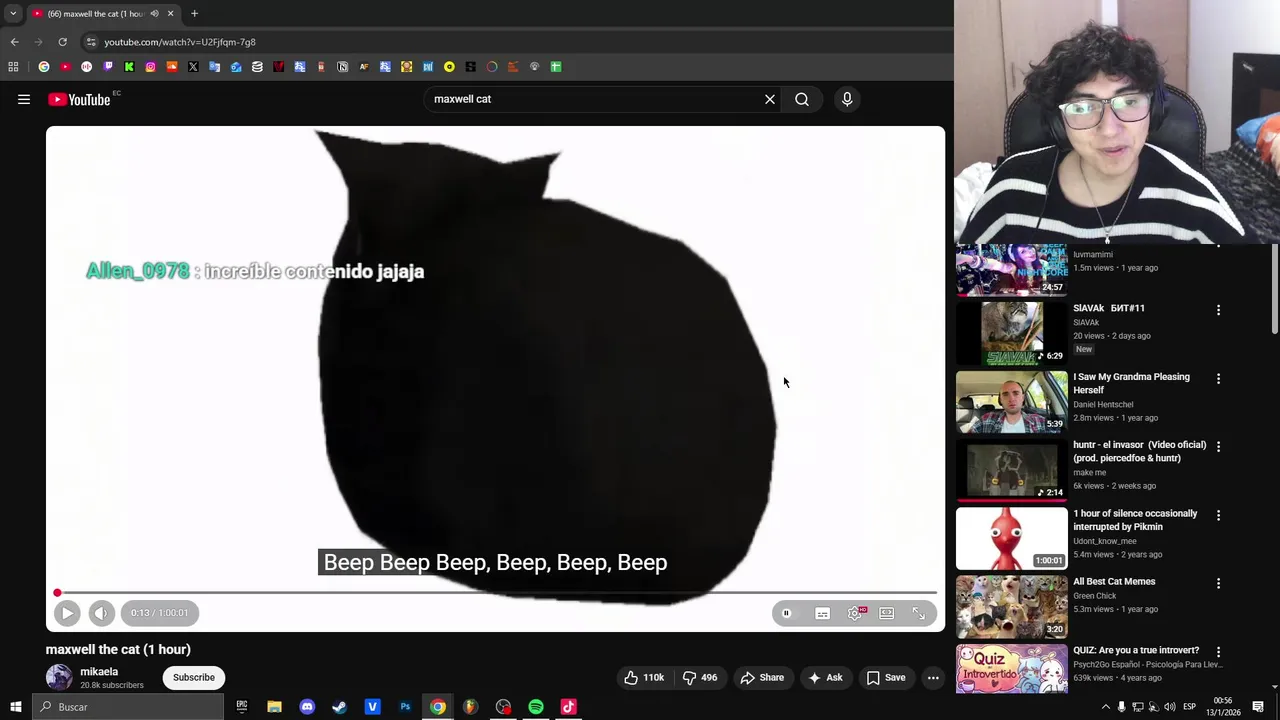Switch to theater mode
Screen dimensions: 1280x720
887,614
